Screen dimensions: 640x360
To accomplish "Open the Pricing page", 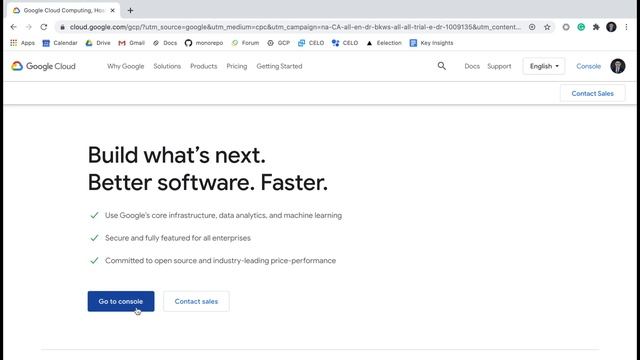I will pyautogui.click(x=237, y=66).
